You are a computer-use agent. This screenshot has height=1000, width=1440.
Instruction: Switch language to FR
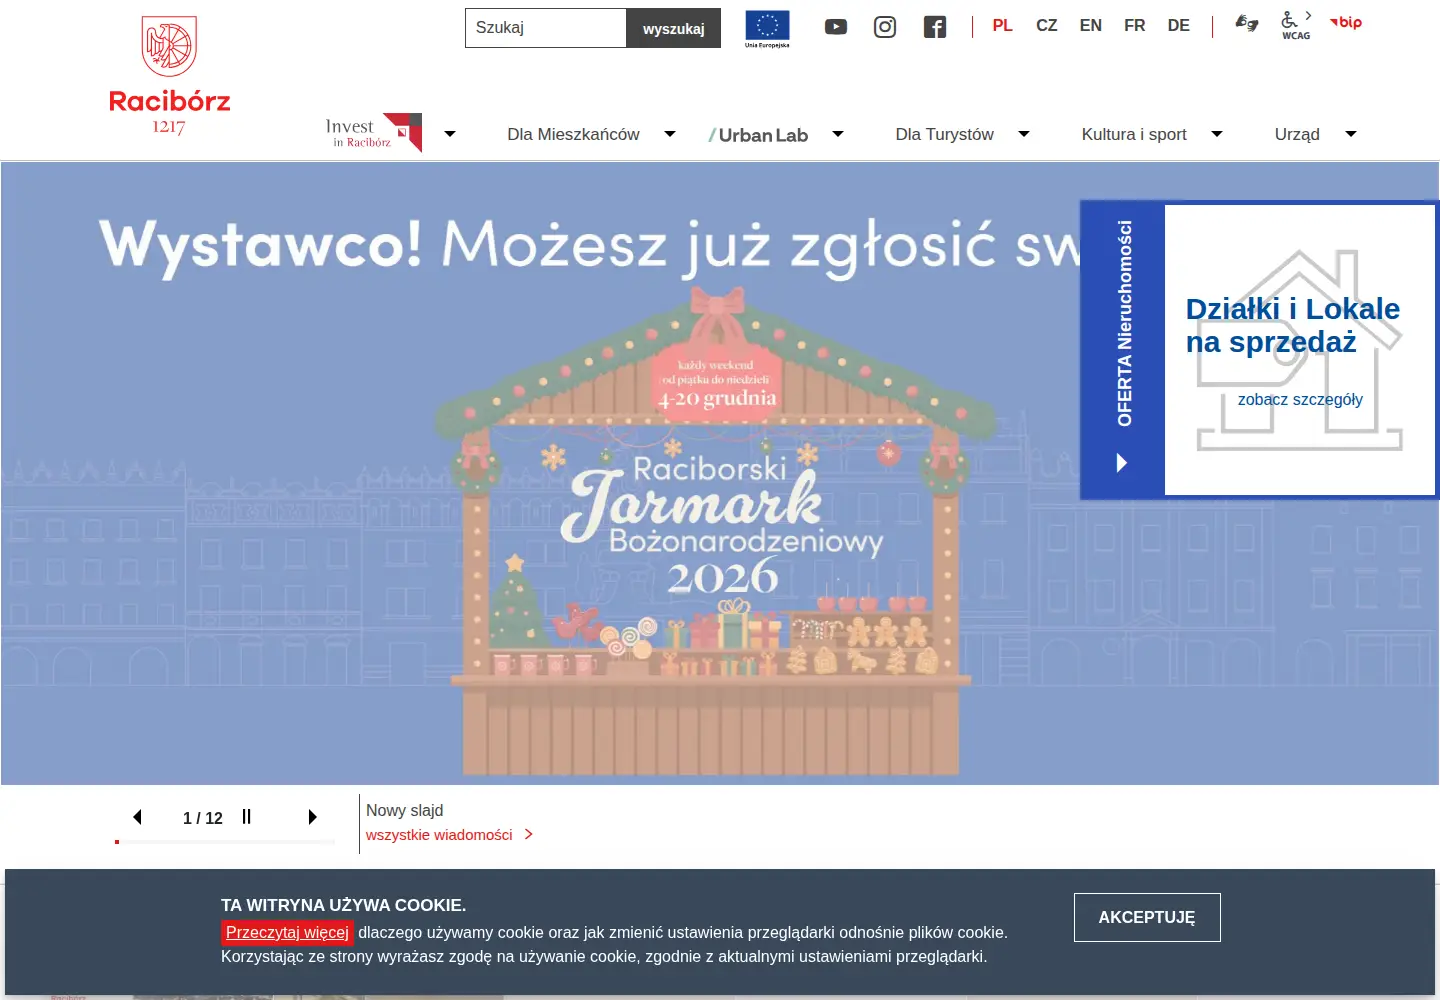(x=1135, y=26)
